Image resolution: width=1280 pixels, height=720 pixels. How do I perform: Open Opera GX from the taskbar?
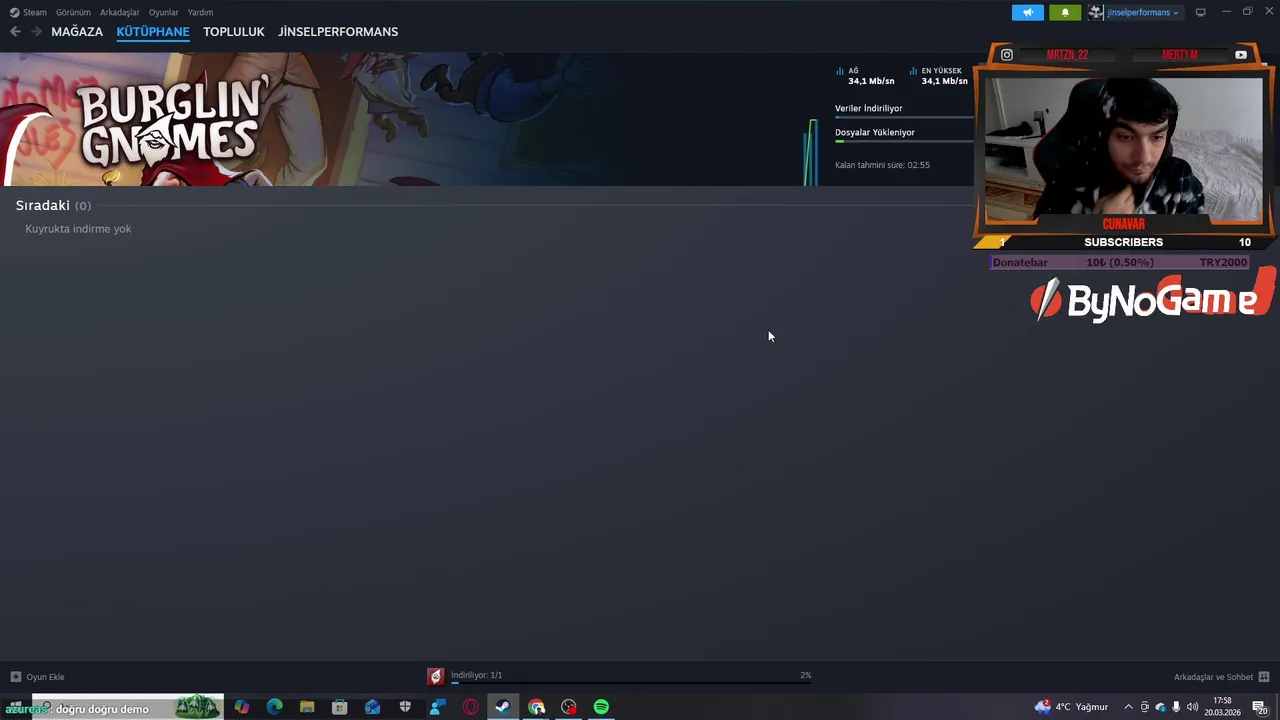[x=470, y=707]
